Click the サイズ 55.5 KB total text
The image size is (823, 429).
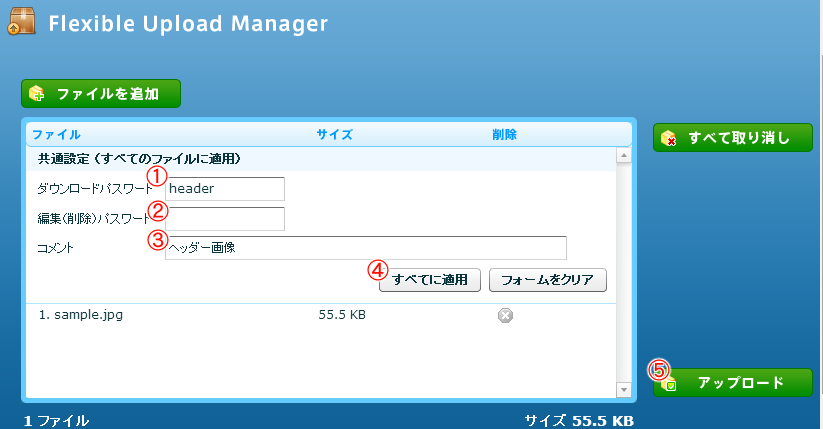[x=579, y=421]
